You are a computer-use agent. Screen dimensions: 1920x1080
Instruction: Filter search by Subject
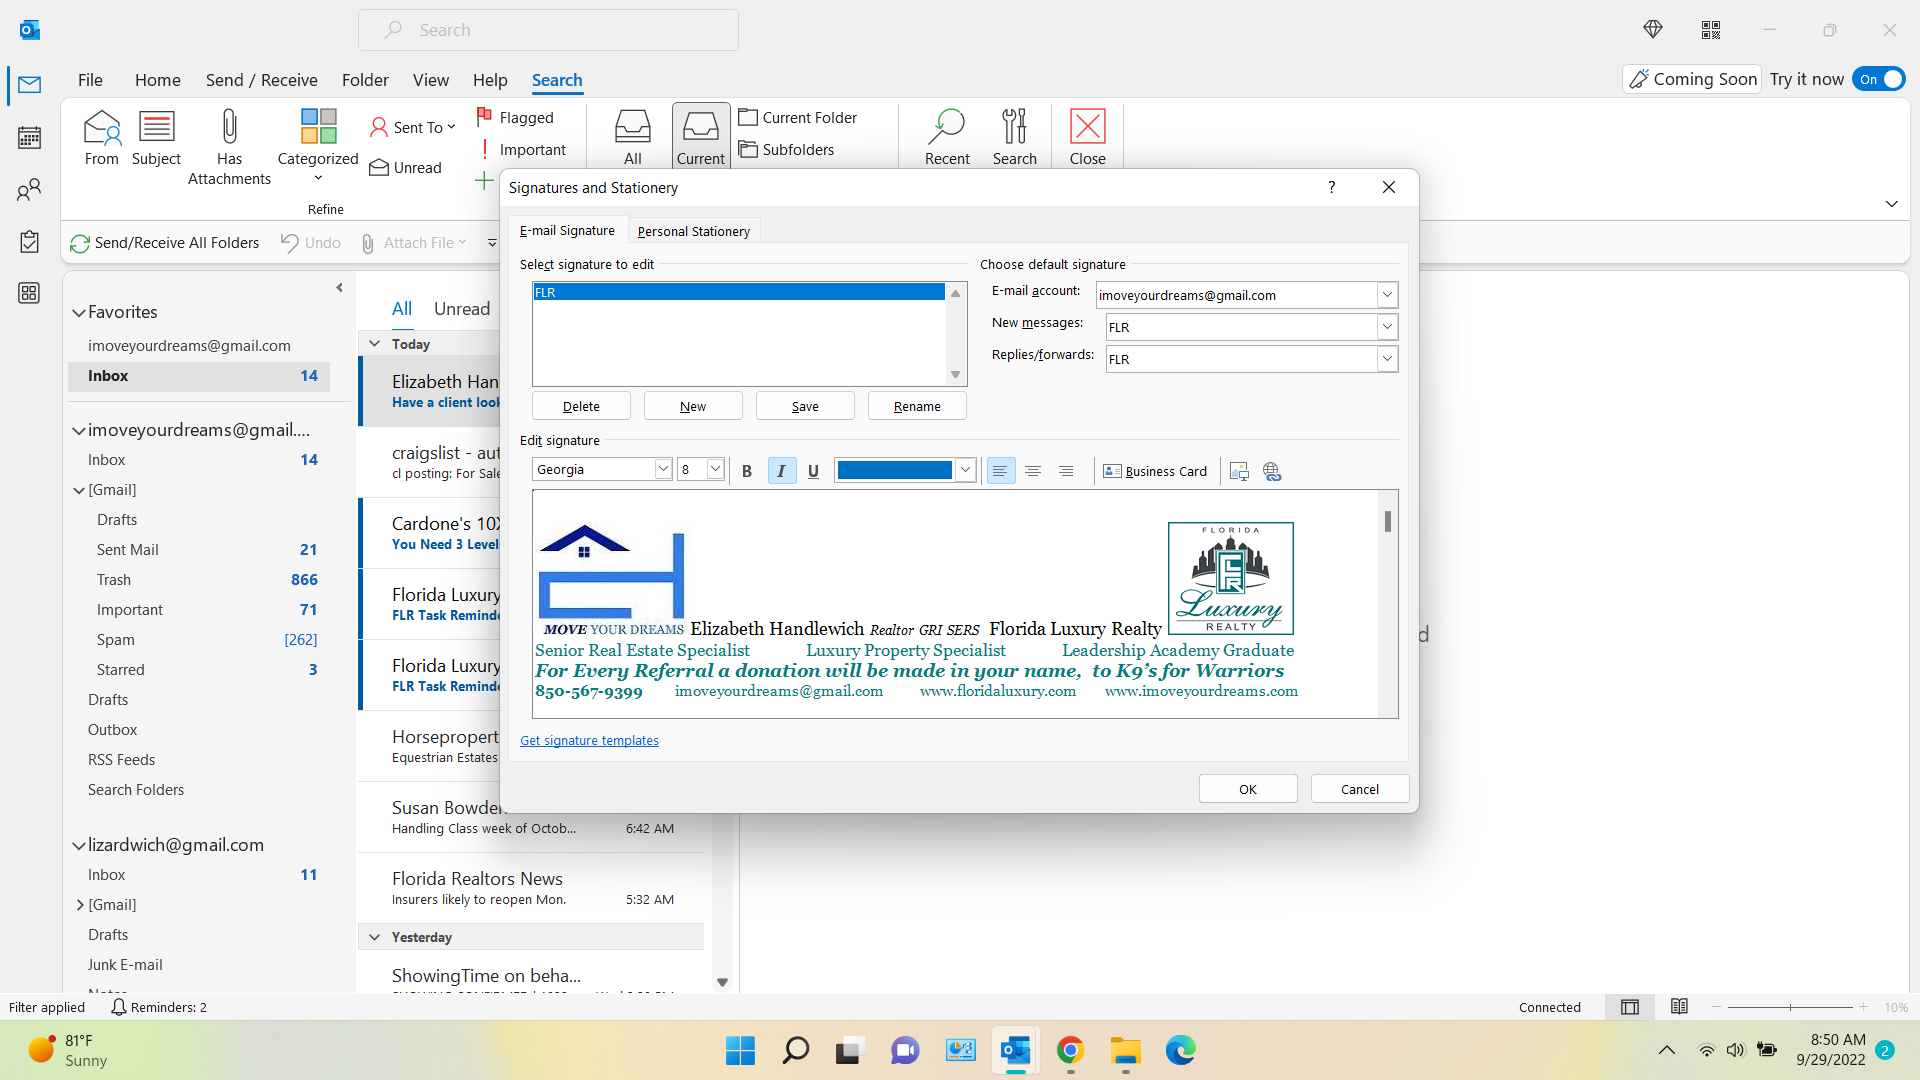pyautogui.click(x=156, y=138)
